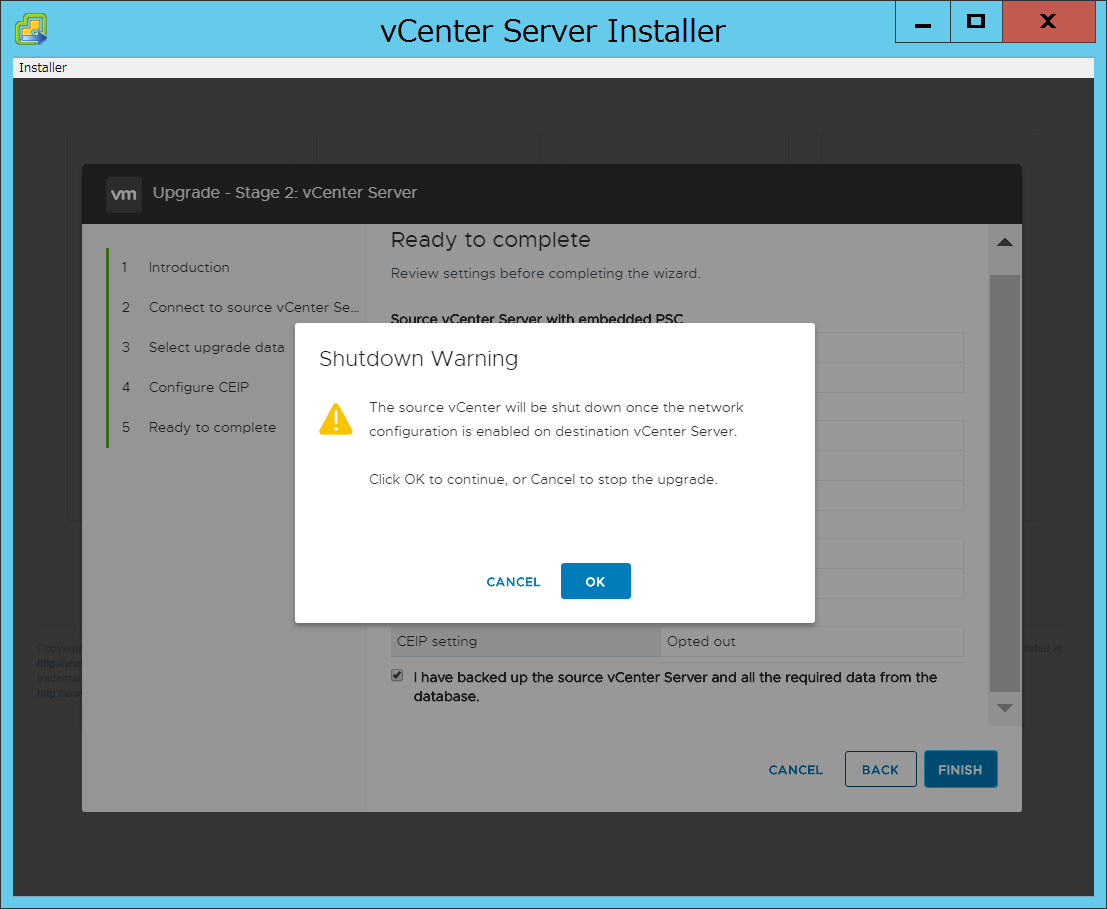Click the FINISH button in wizard

[x=960, y=769]
